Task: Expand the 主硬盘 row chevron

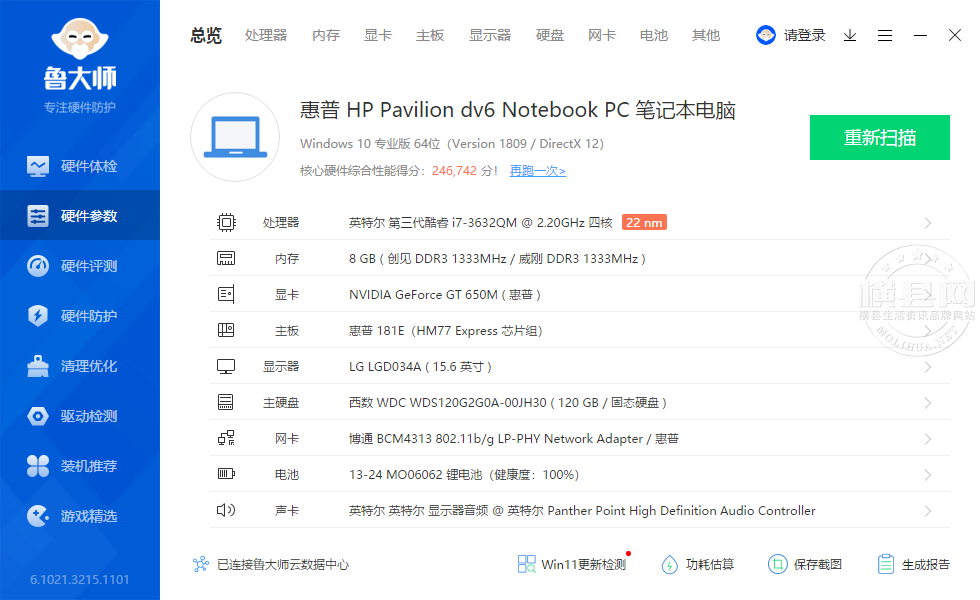Action: click(928, 403)
